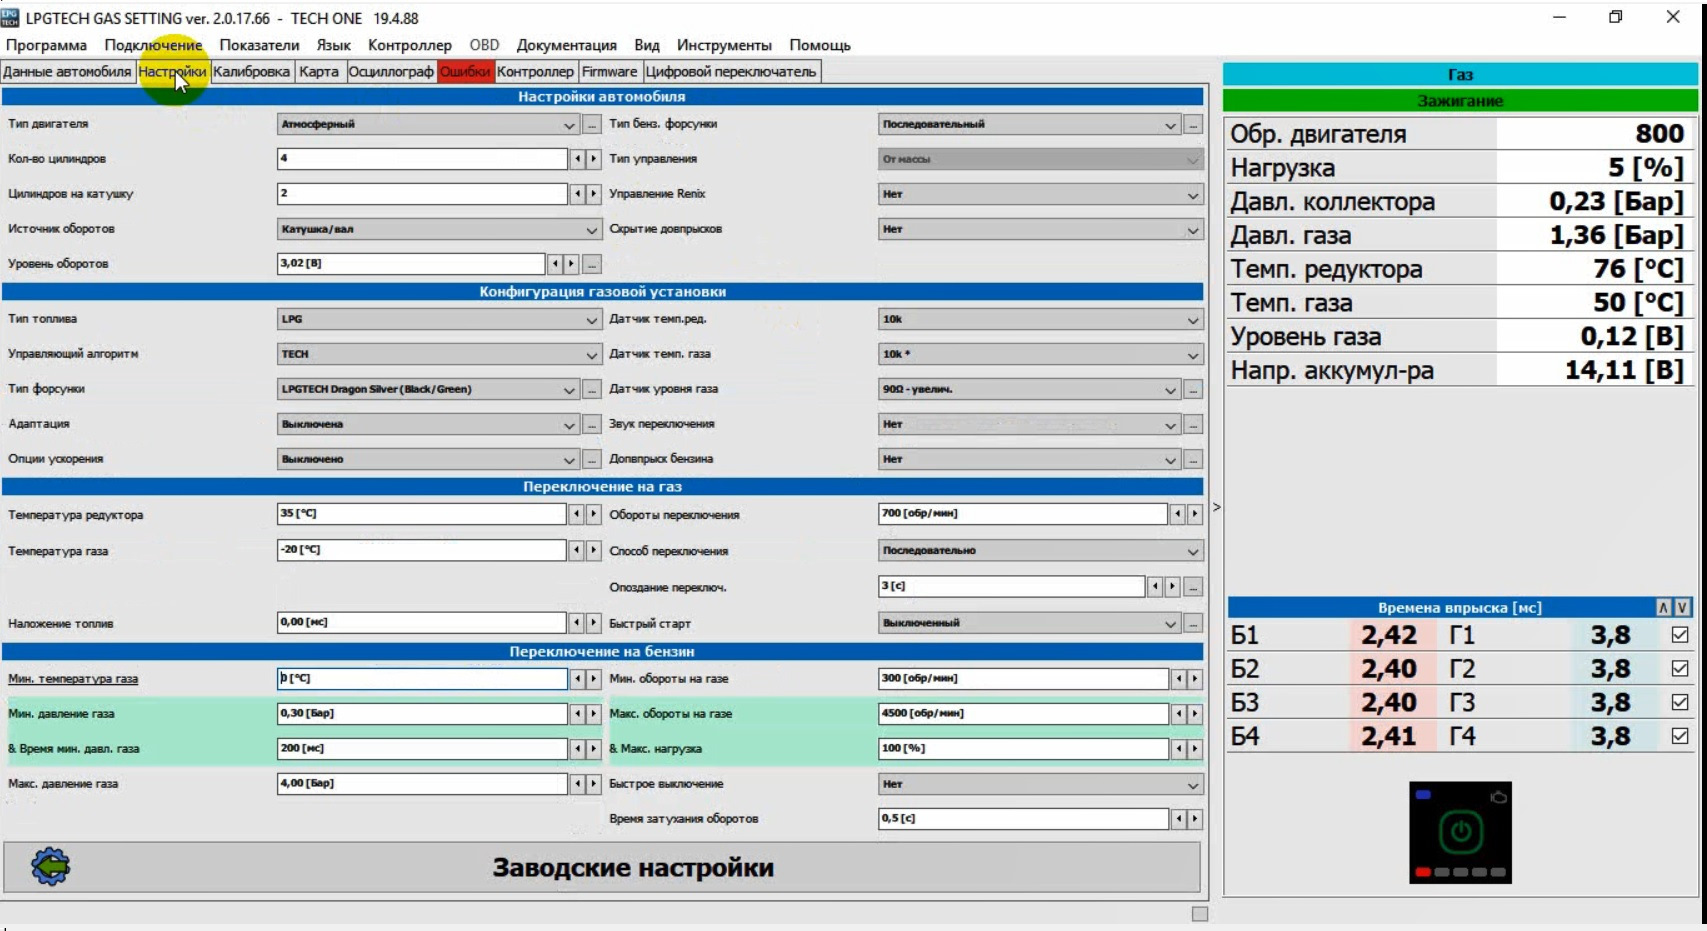Expand the Управляющий алгоритм dropdown
This screenshot has width=1707, height=931.
[439, 355]
